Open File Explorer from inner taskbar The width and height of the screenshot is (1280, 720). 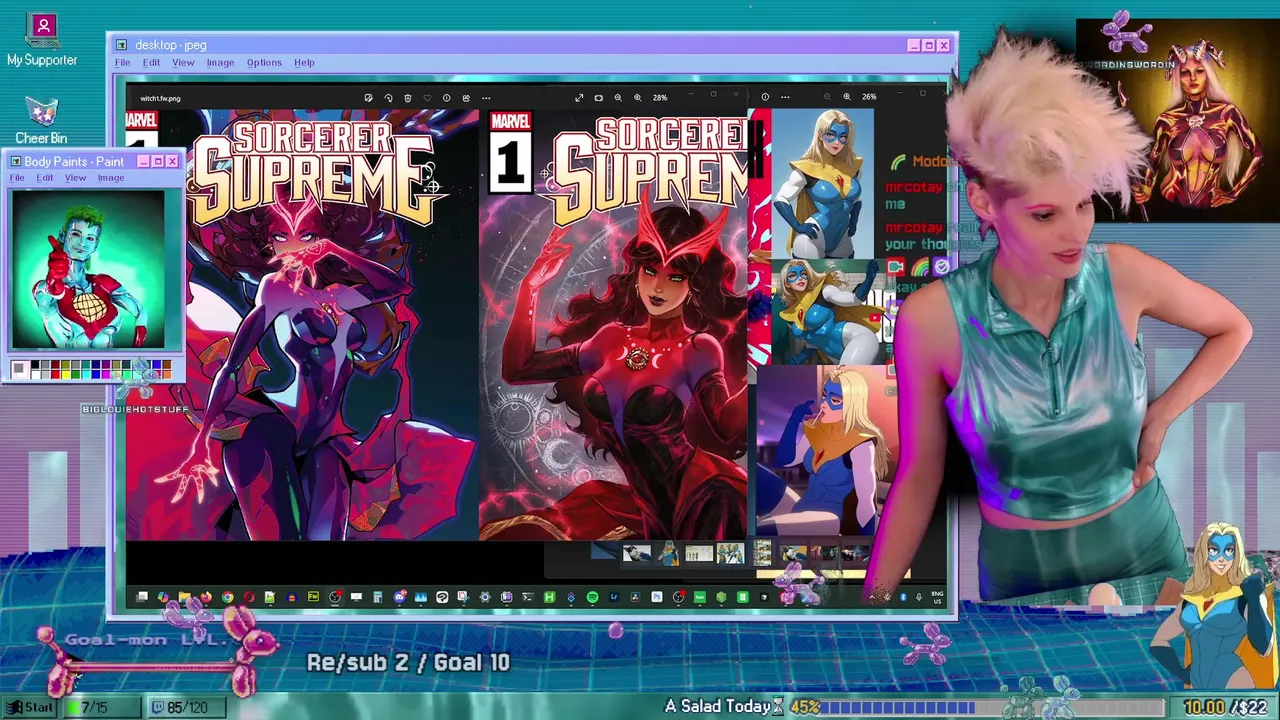coord(184,597)
